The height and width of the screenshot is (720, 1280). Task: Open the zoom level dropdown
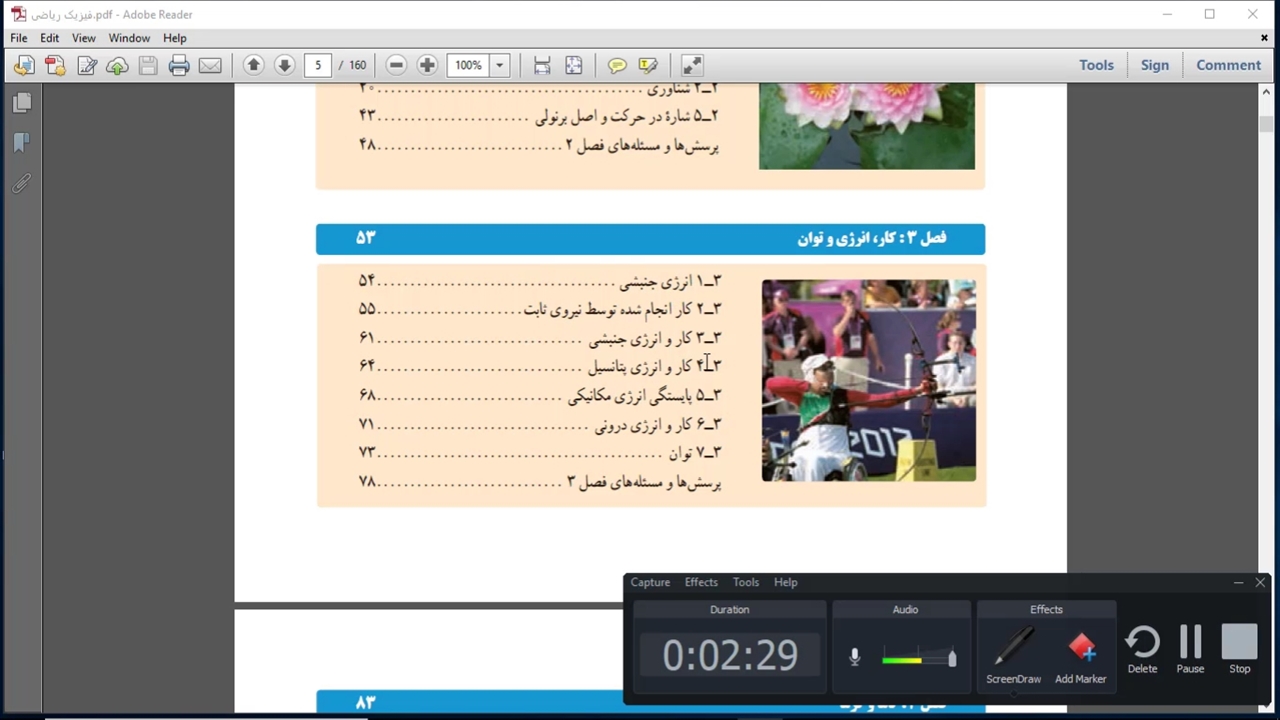[x=499, y=66]
